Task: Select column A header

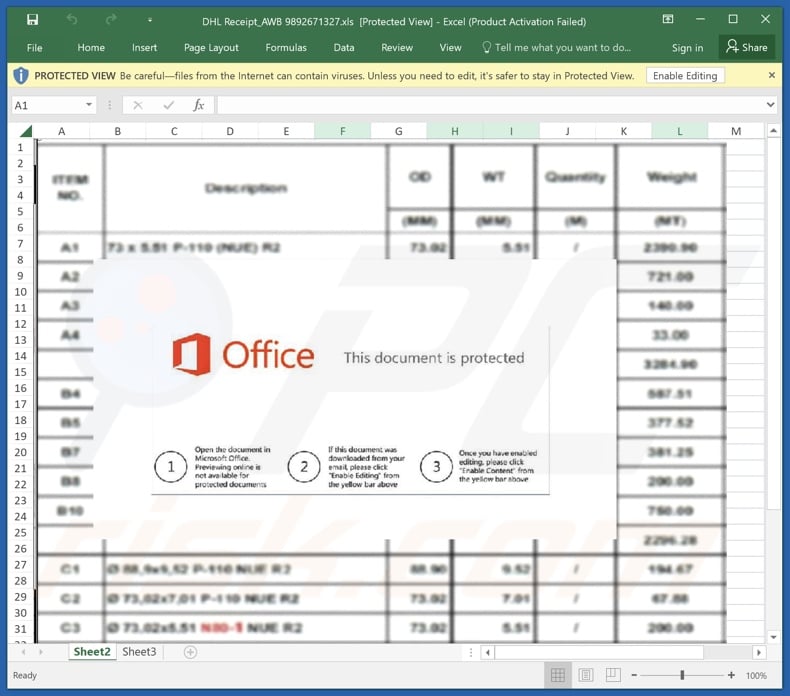Action: pos(61,131)
